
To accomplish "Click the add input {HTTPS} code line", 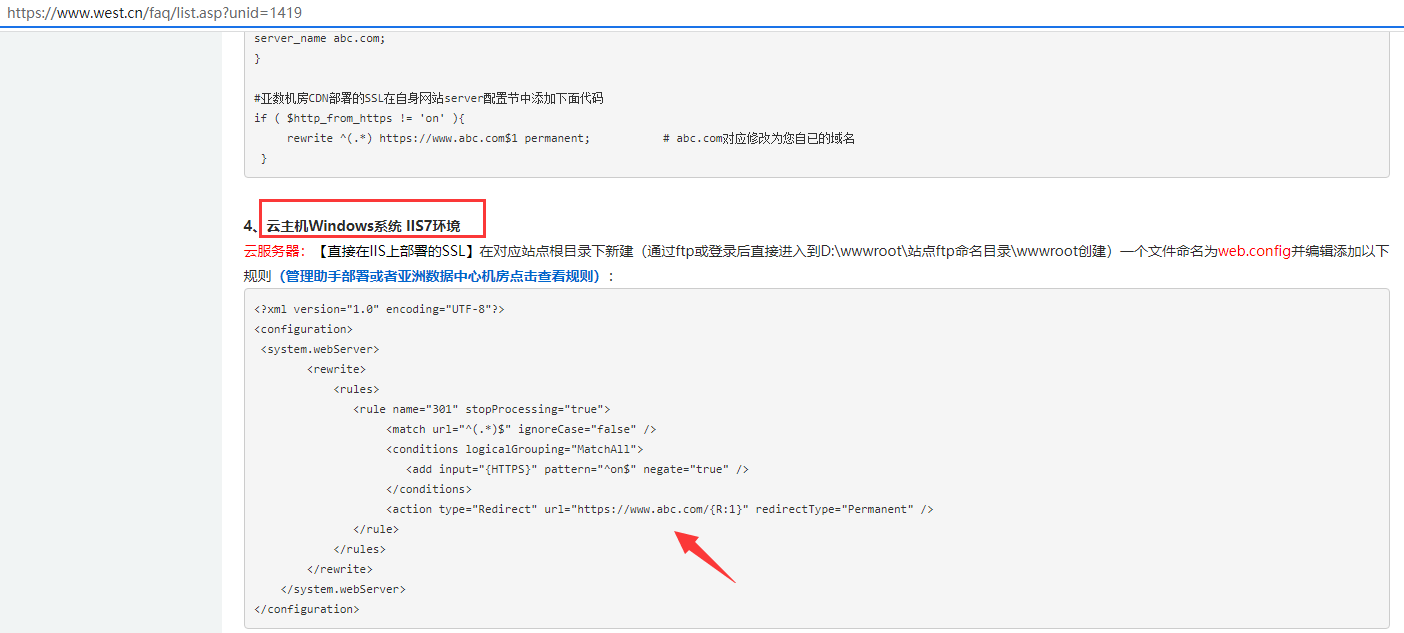I will (577, 469).
